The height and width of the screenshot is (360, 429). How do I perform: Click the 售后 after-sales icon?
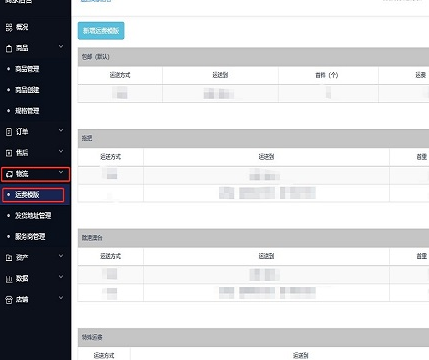[9, 153]
